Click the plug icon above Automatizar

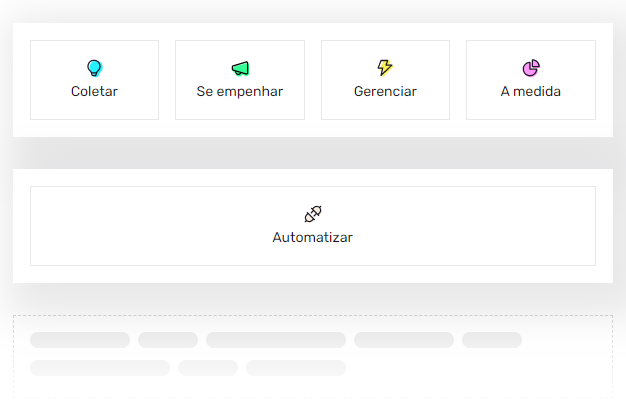313,214
